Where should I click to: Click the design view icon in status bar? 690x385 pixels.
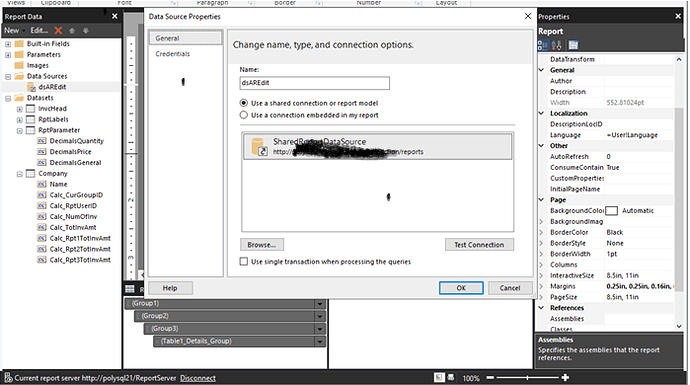(439, 378)
